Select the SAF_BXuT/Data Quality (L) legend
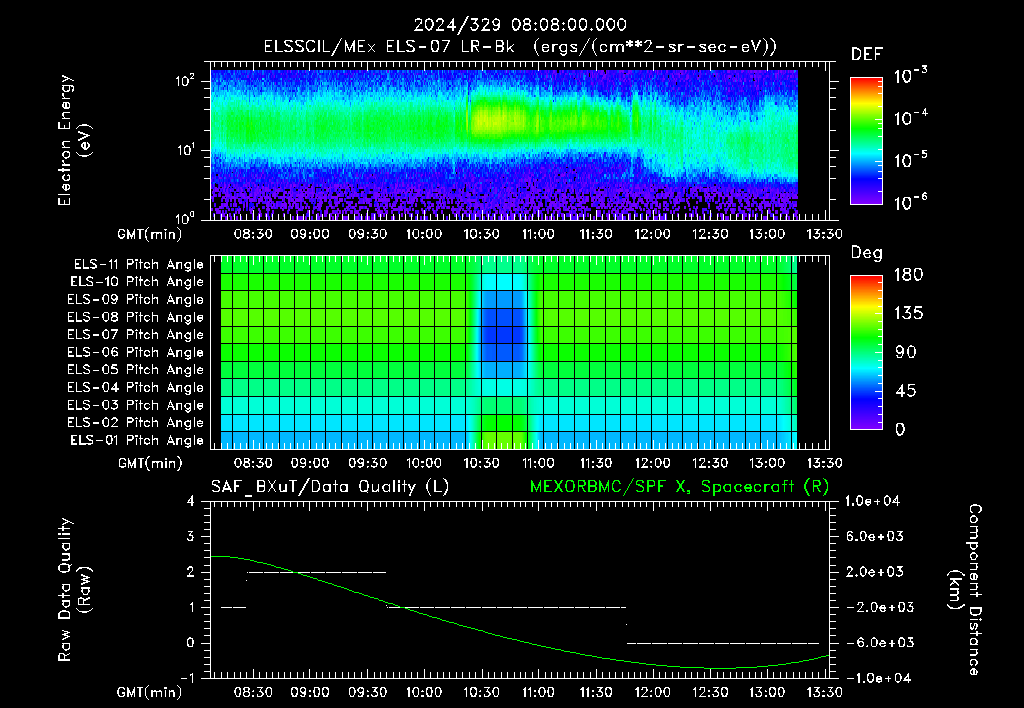The height and width of the screenshot is (708, 1024). point(330,487)
